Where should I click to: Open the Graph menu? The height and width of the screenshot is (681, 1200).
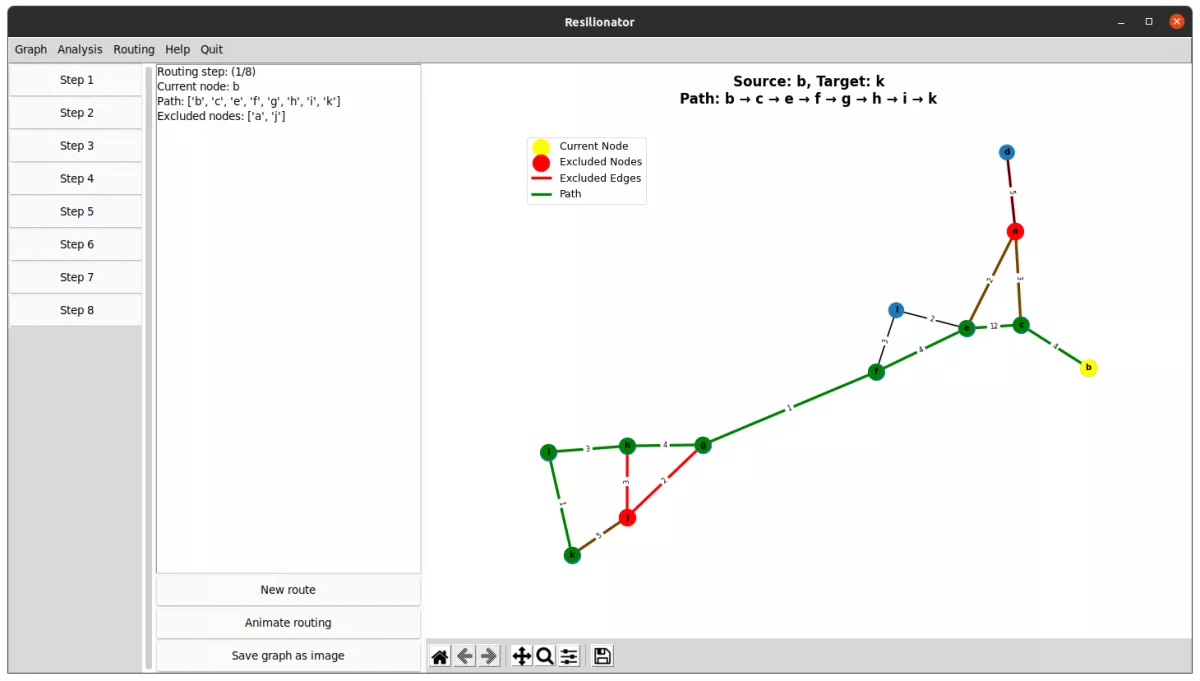click(x=31, y=49)
